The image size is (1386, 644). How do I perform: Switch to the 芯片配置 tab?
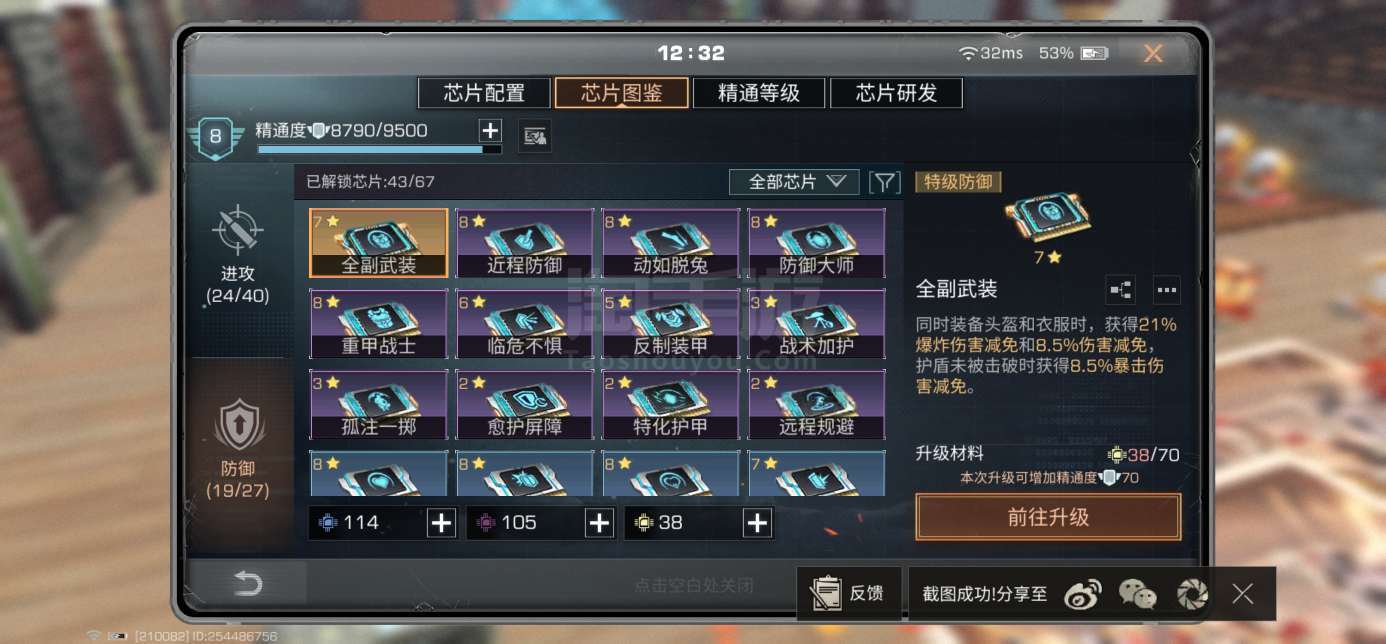[x=484, y=93]
